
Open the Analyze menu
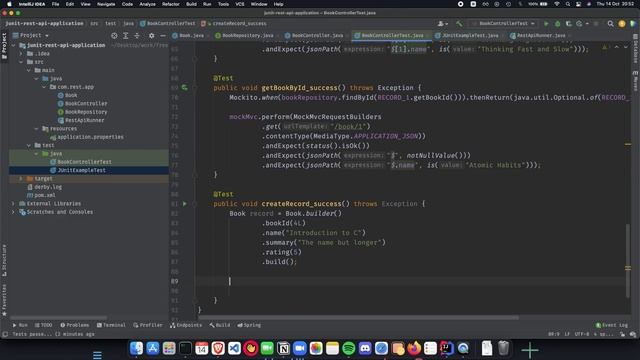click(x=147, y=4)
